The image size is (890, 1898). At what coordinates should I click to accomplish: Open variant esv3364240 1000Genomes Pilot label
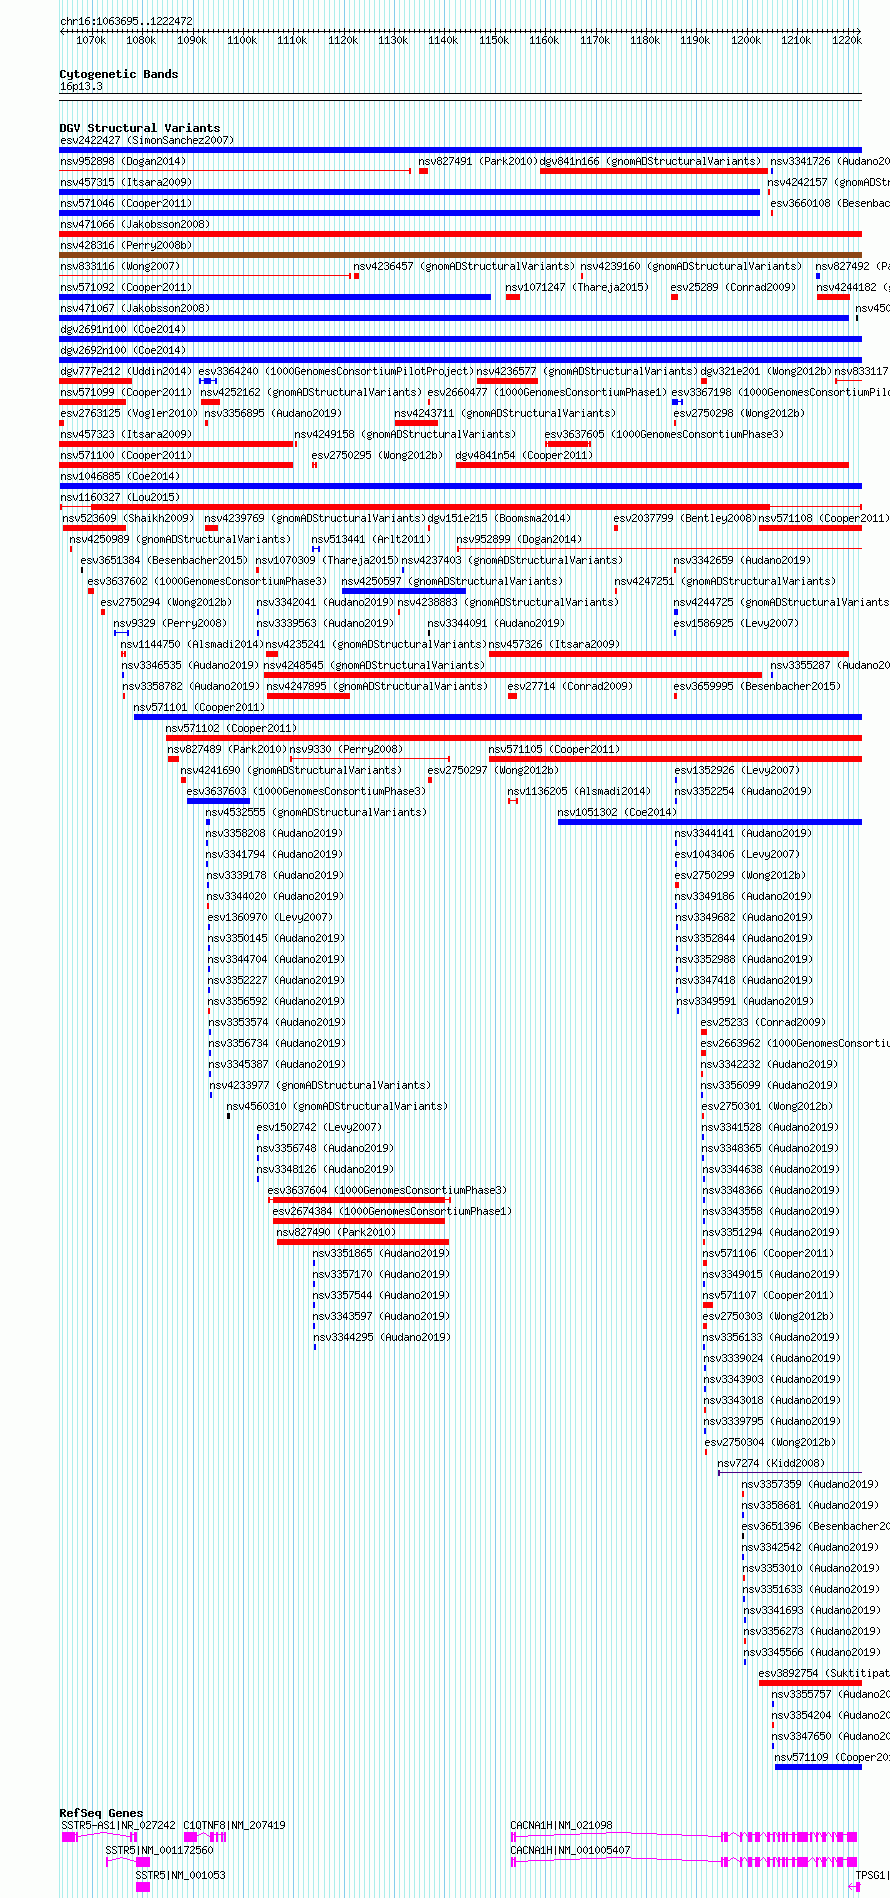335,371
